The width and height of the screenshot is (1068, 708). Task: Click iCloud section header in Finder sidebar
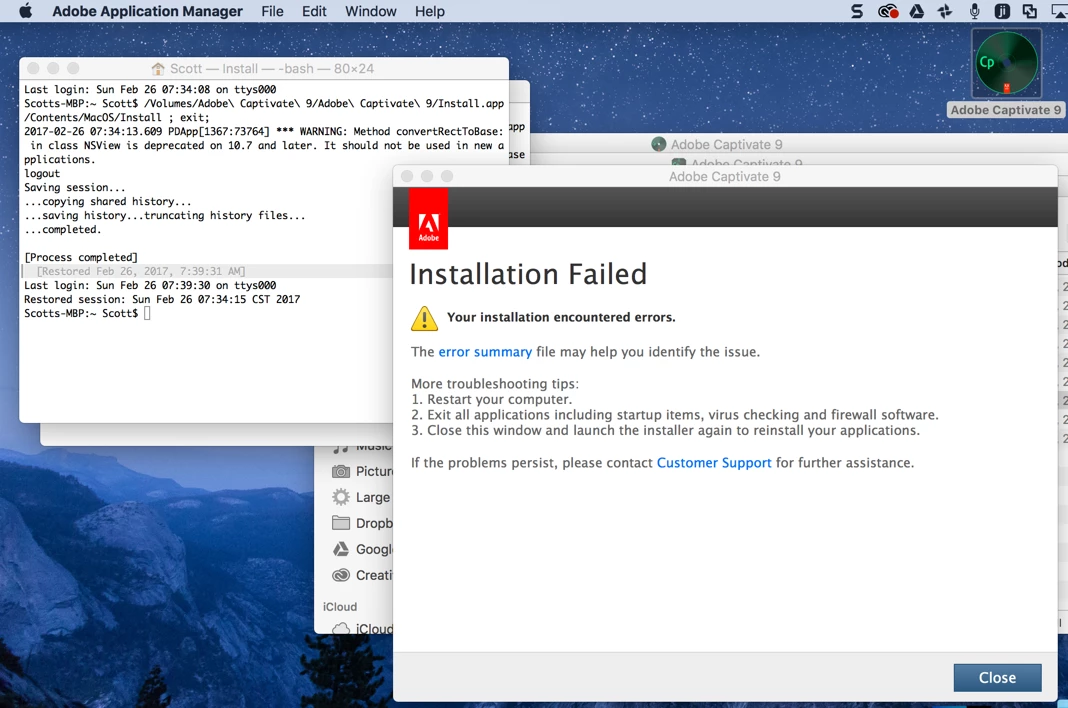coord(340,606)
